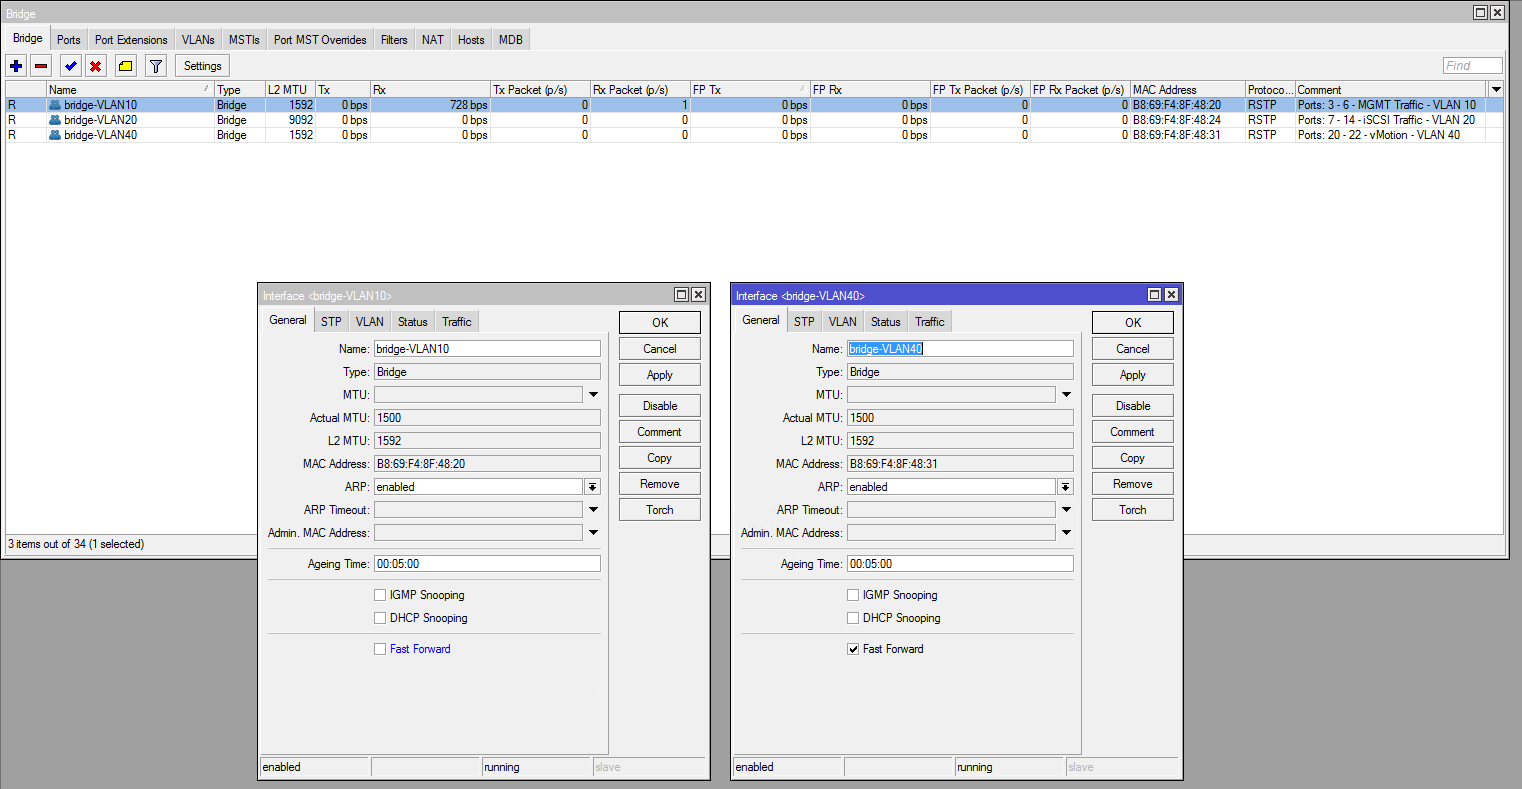Click the red minus Remove icon
This screenshot has width=1522, height=789.
(41, 66)
